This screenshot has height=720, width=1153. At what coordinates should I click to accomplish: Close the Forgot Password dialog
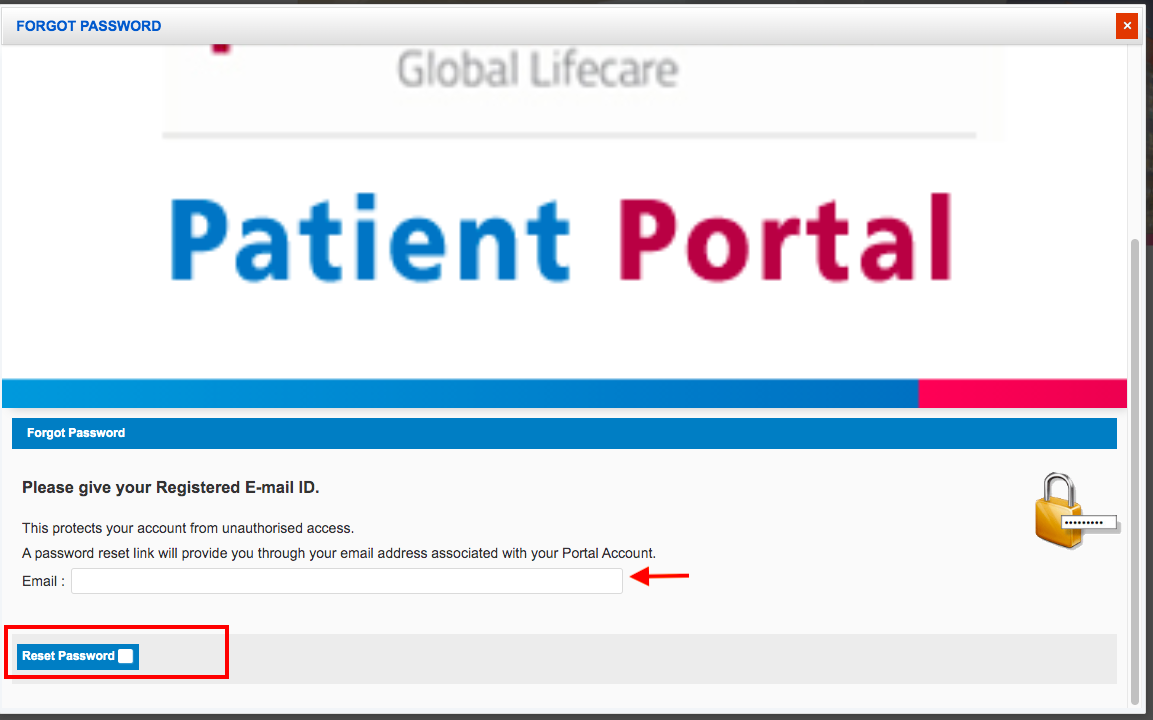(1127, 26)
